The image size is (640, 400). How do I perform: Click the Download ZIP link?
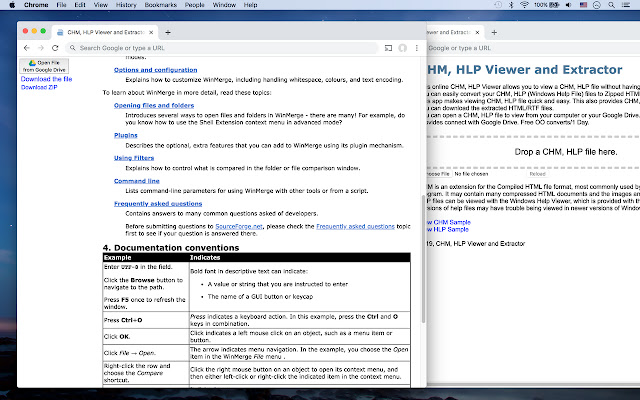pyautogui.click(x=39, y=87)
